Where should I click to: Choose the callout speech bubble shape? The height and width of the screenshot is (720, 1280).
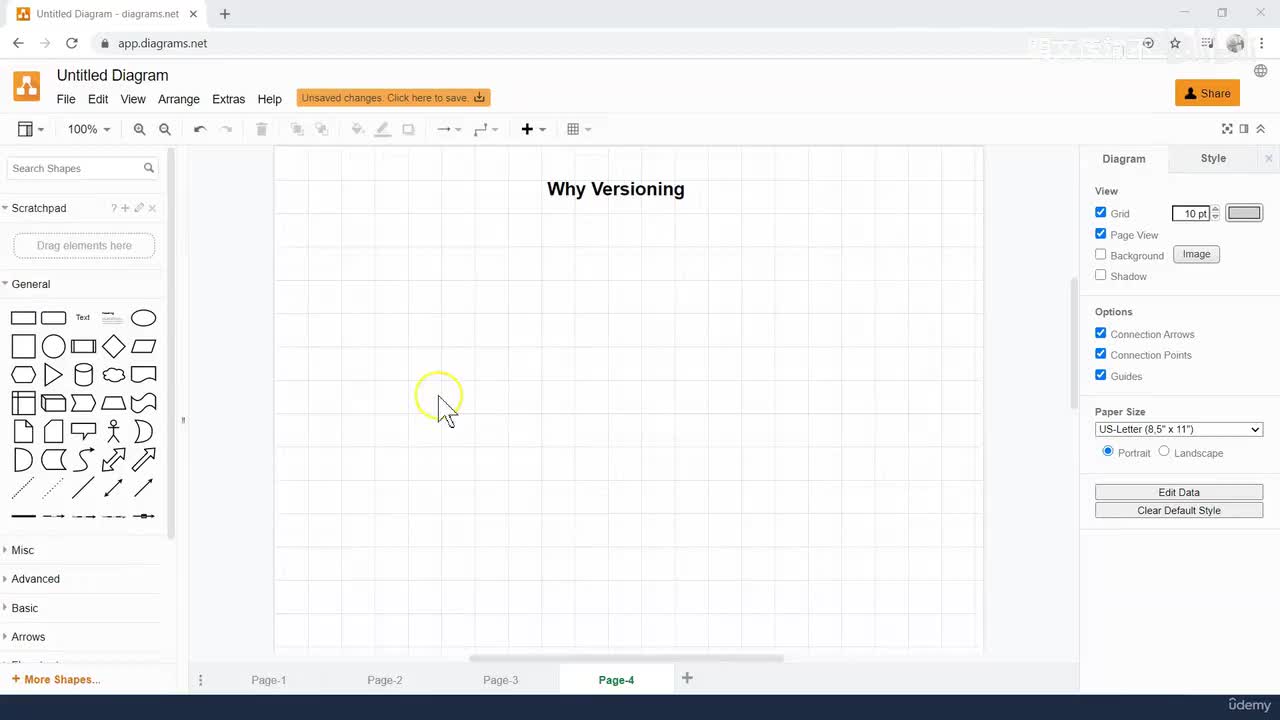(x=84, y=432)
